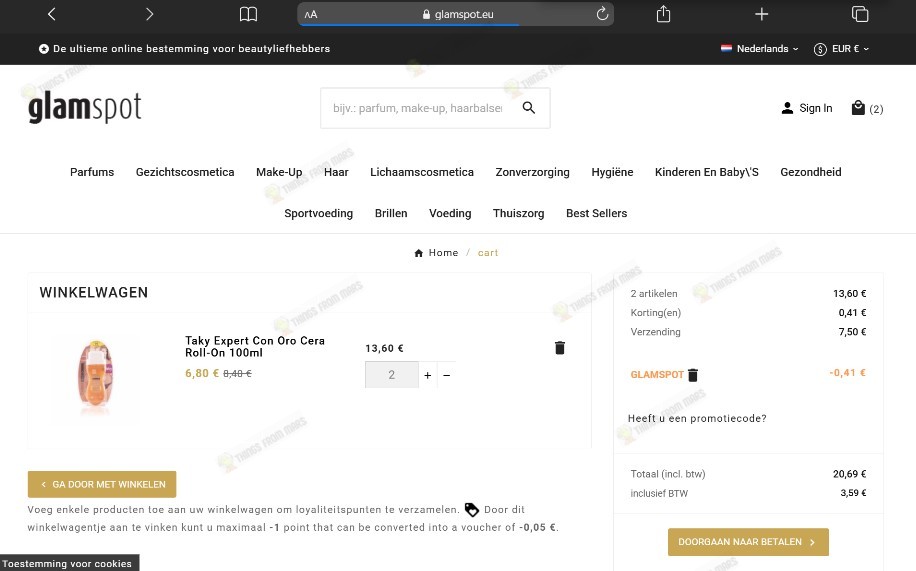Viewport: 916px width, 571px height.
Task: Click the GLAMSPOT voucher code label
Action: point(657,375)
